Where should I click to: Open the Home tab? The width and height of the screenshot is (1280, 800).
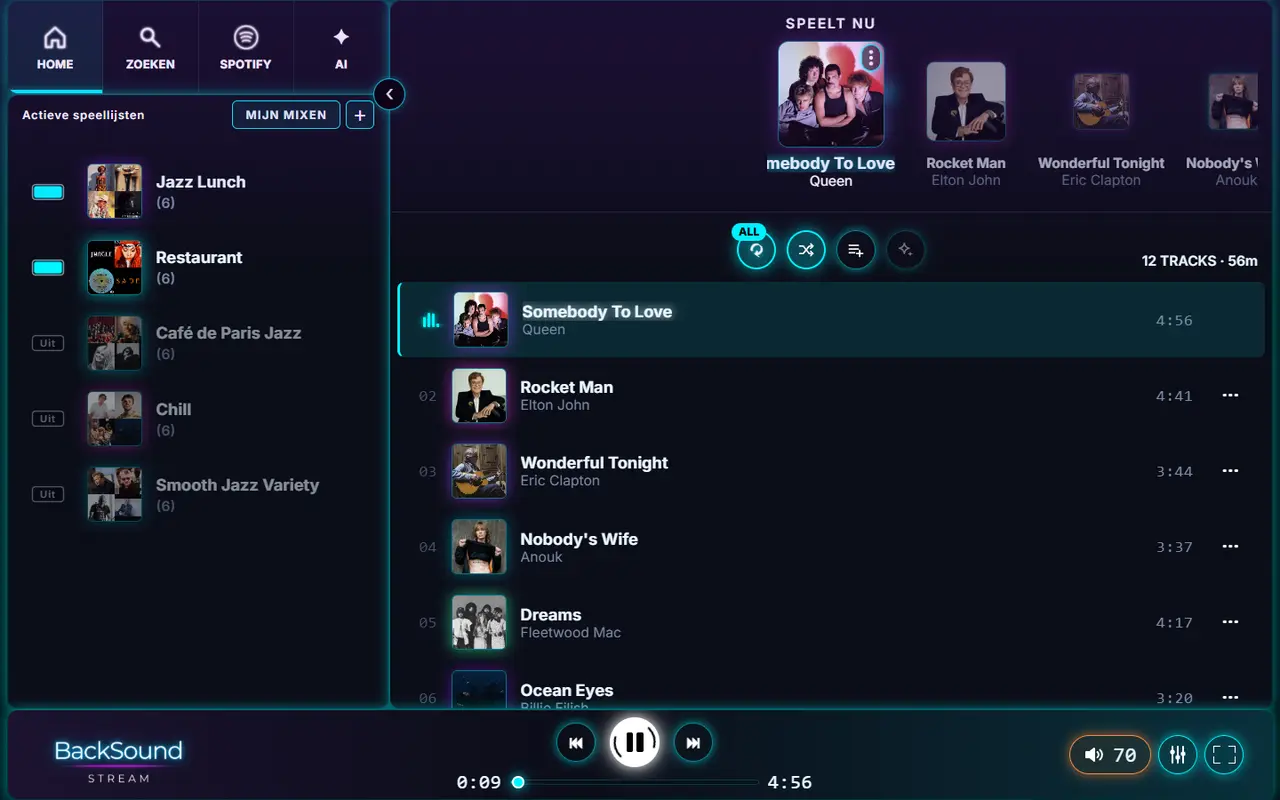[55, 47]
